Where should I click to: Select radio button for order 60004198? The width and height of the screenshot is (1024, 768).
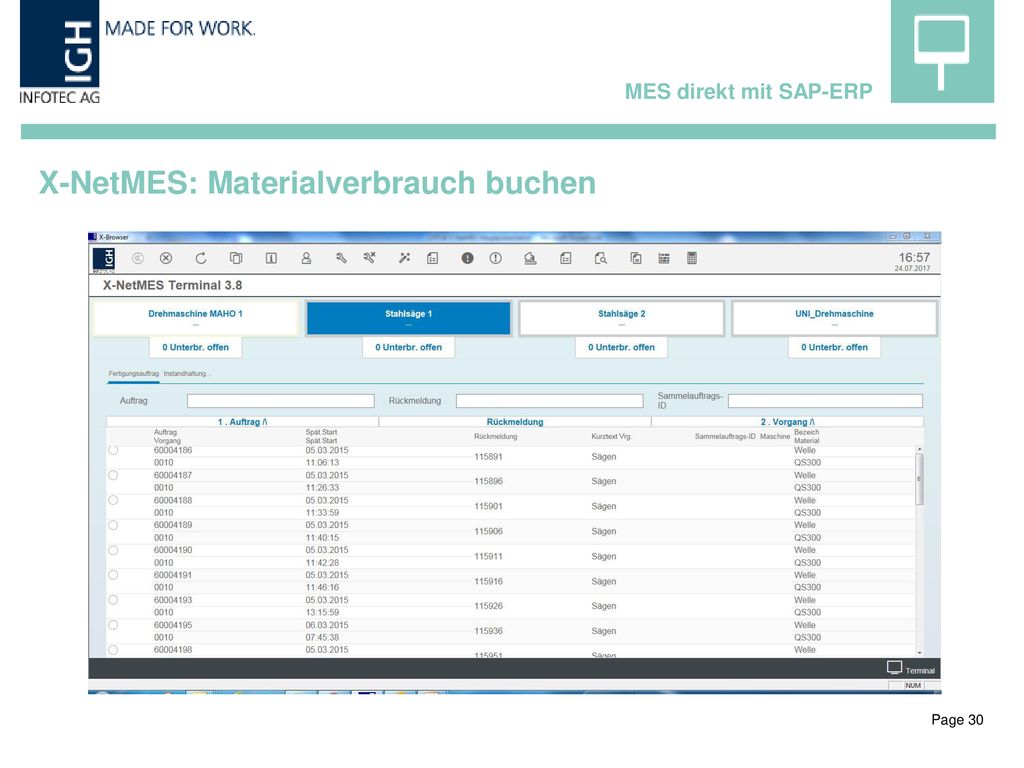[113, 650]
